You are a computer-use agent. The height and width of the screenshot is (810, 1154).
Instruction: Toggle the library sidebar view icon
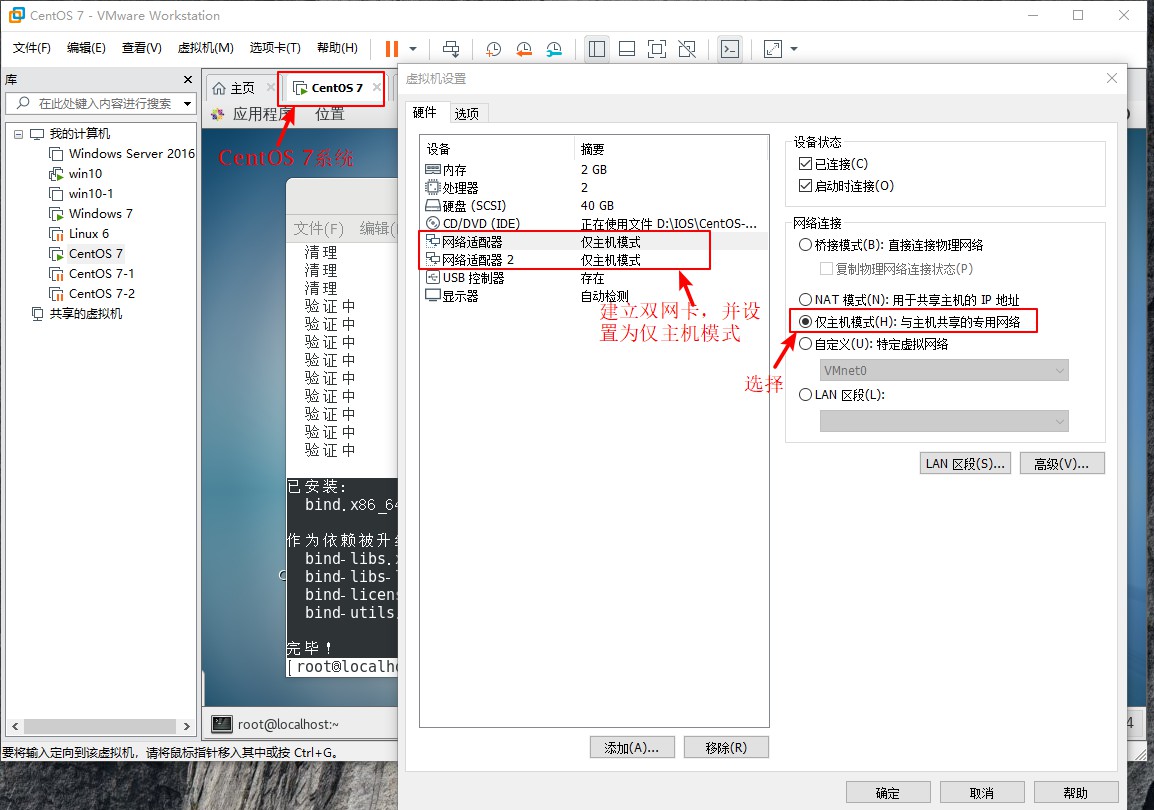(597, 49)
